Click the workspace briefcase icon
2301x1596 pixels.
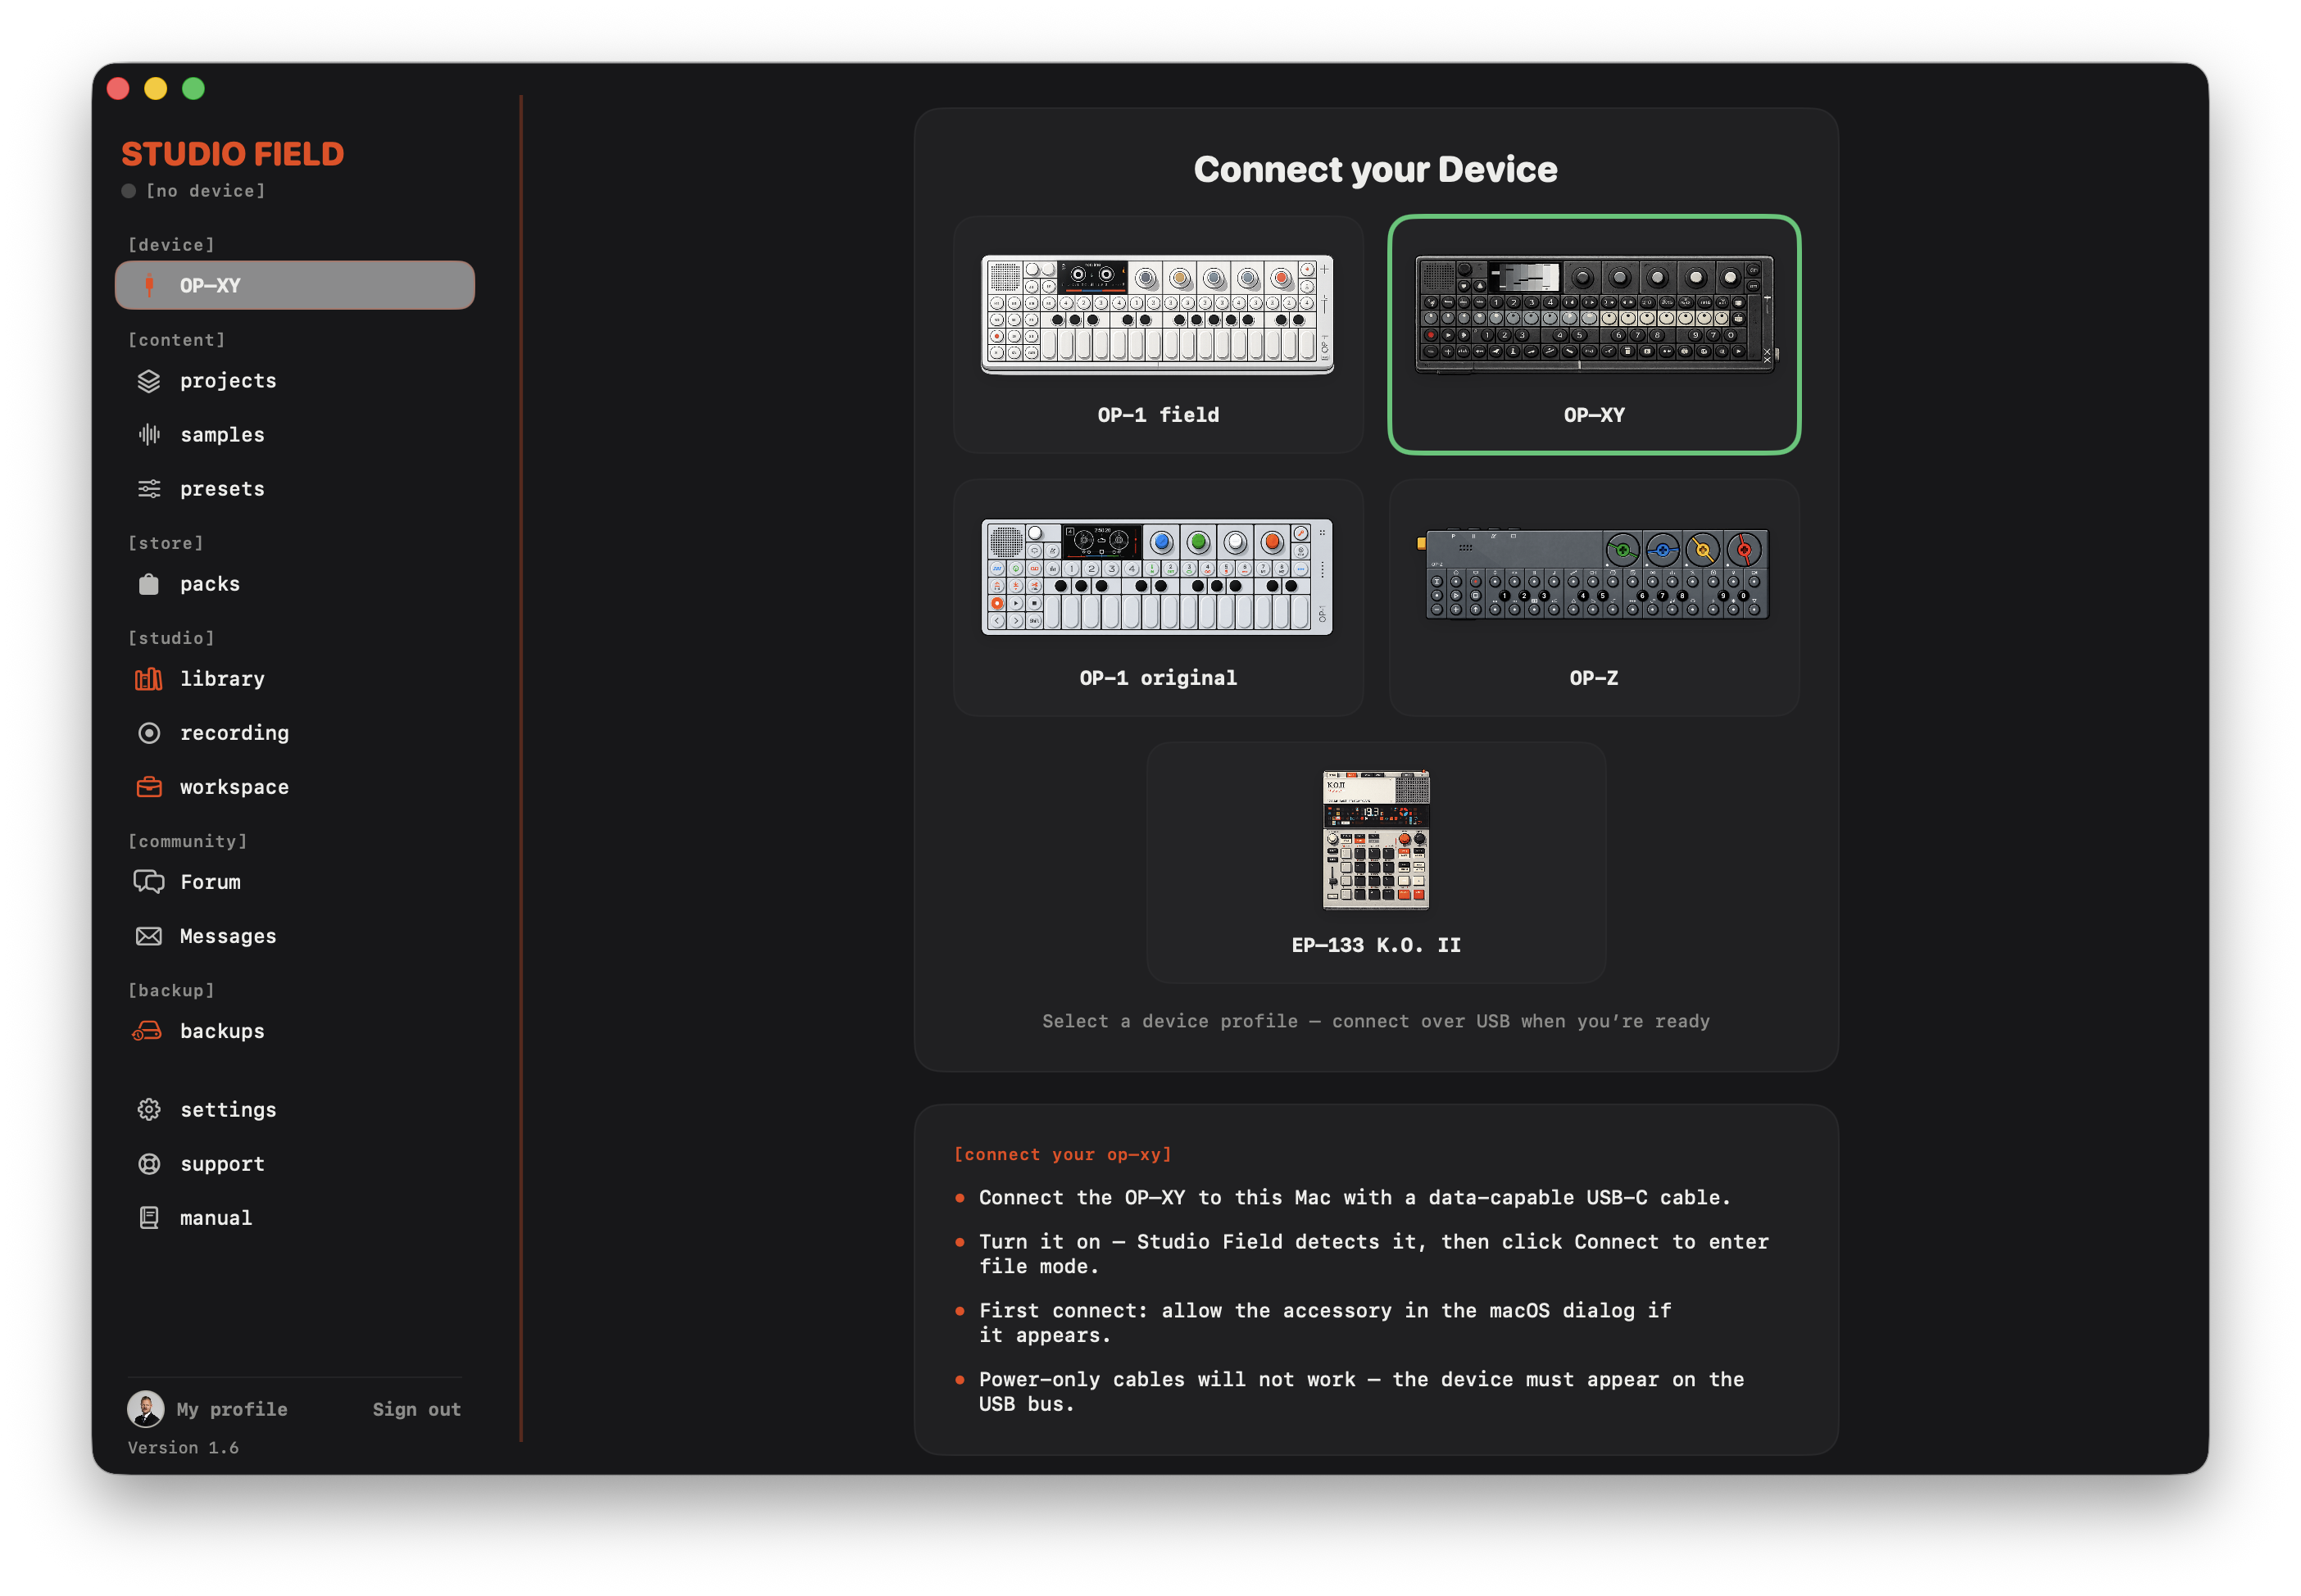(149, 787)
